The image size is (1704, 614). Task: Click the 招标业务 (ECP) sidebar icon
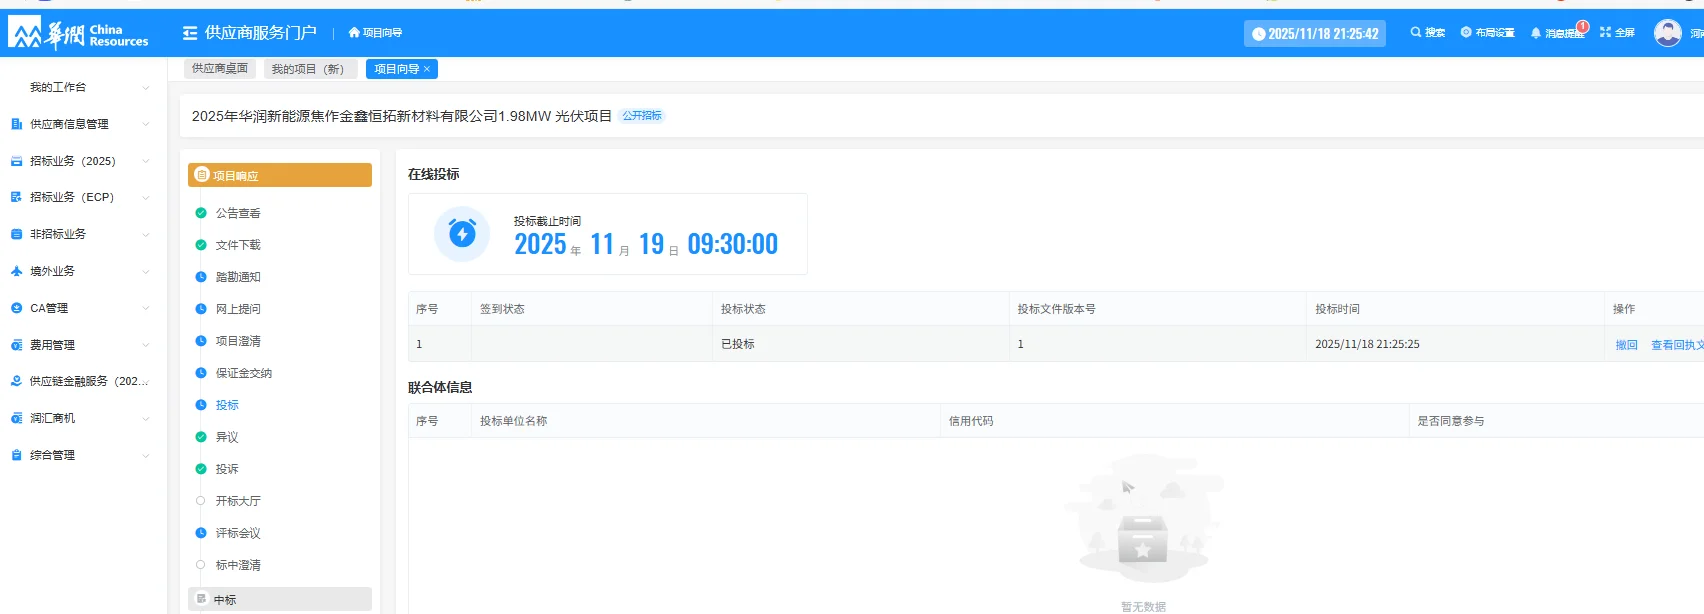pyautogui.click(x=16, y=197)
